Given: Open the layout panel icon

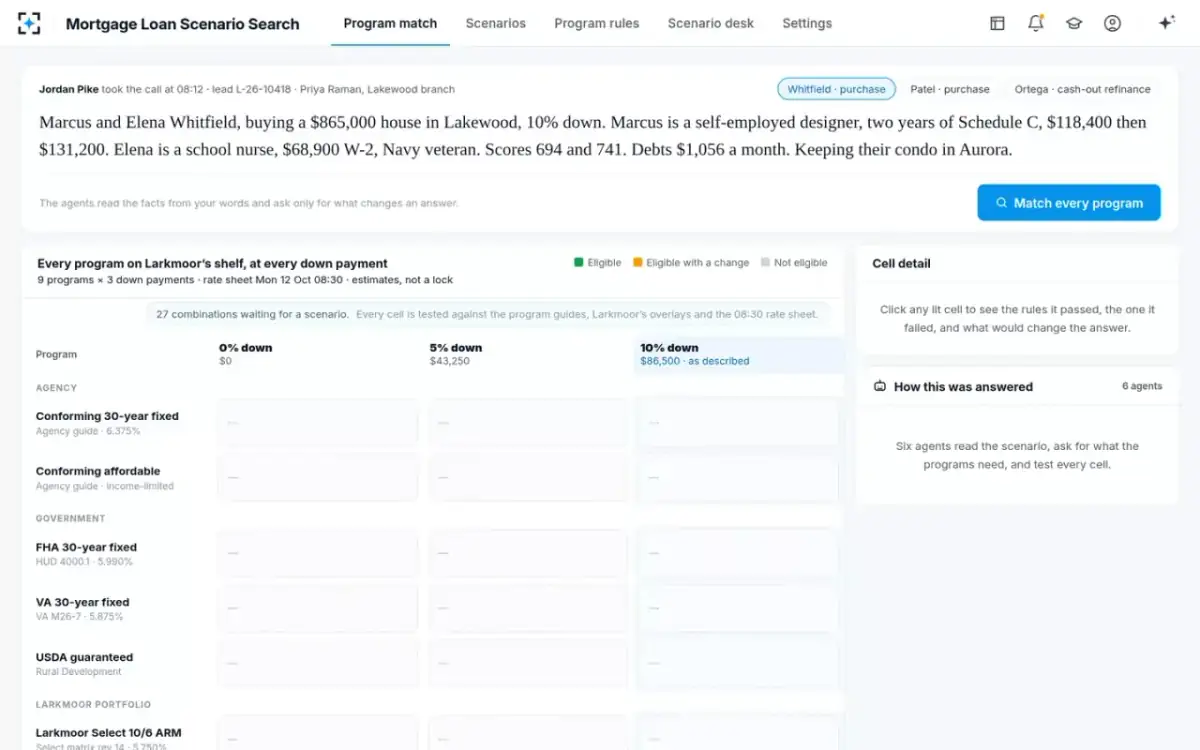Looking at the screenshot, I should point(997,23).
